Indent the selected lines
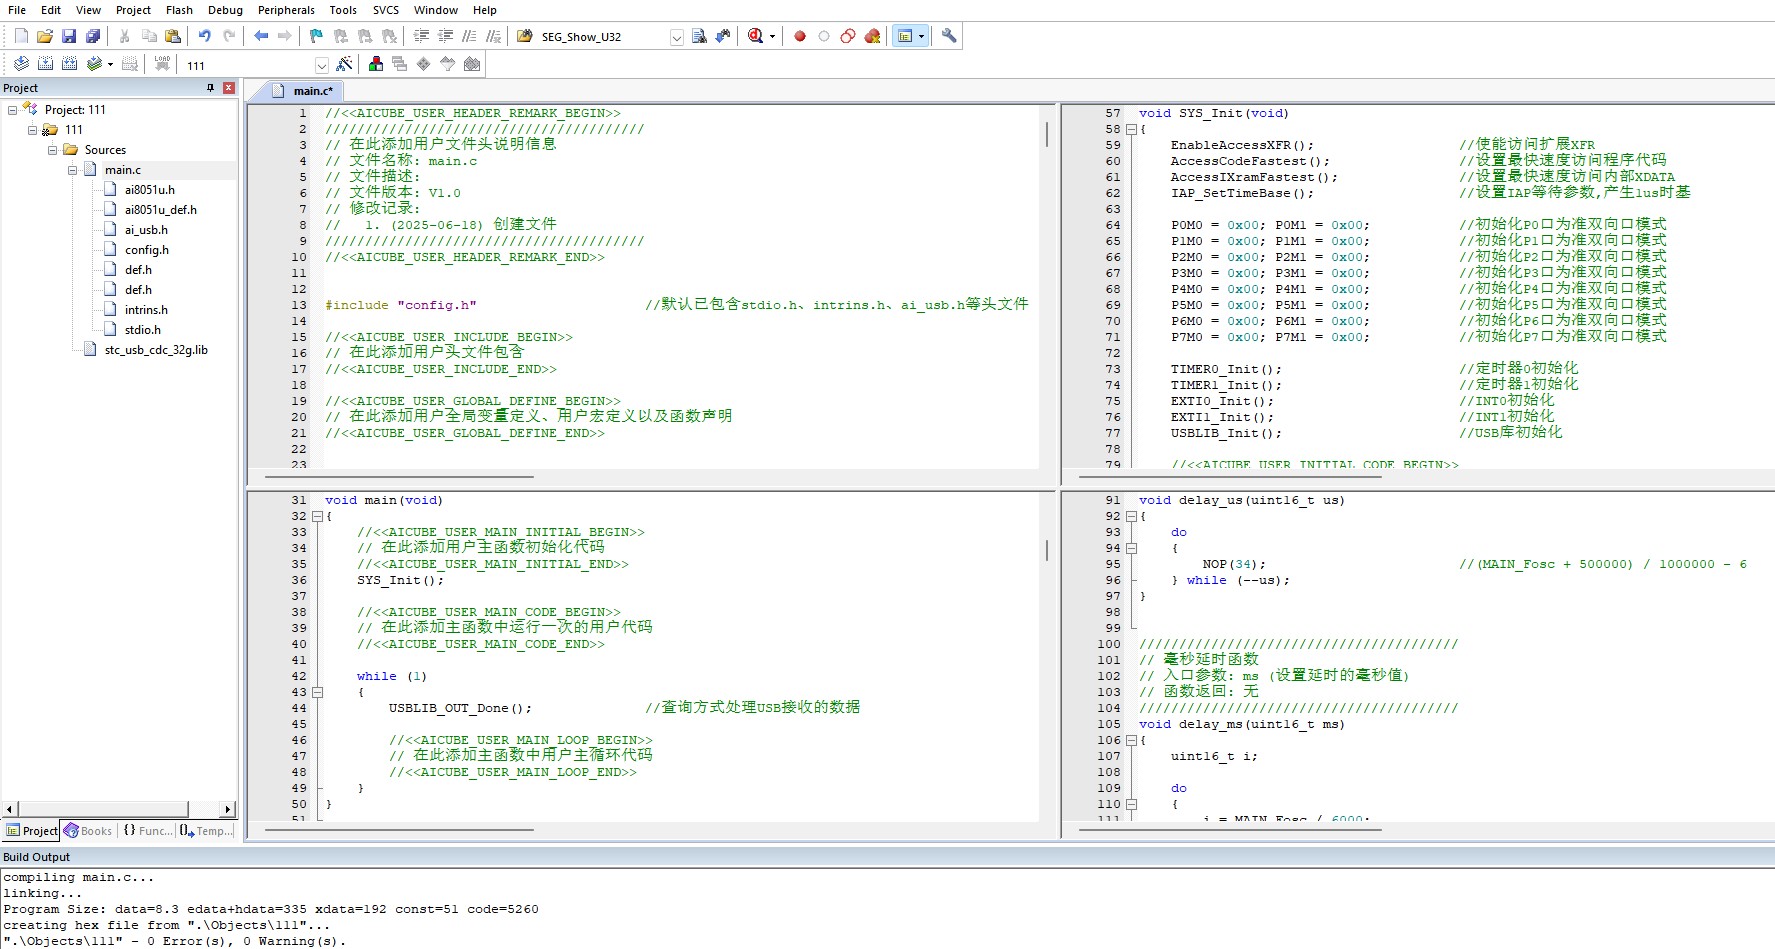This screenshot has width=1775, height=949. pos(421,36)
